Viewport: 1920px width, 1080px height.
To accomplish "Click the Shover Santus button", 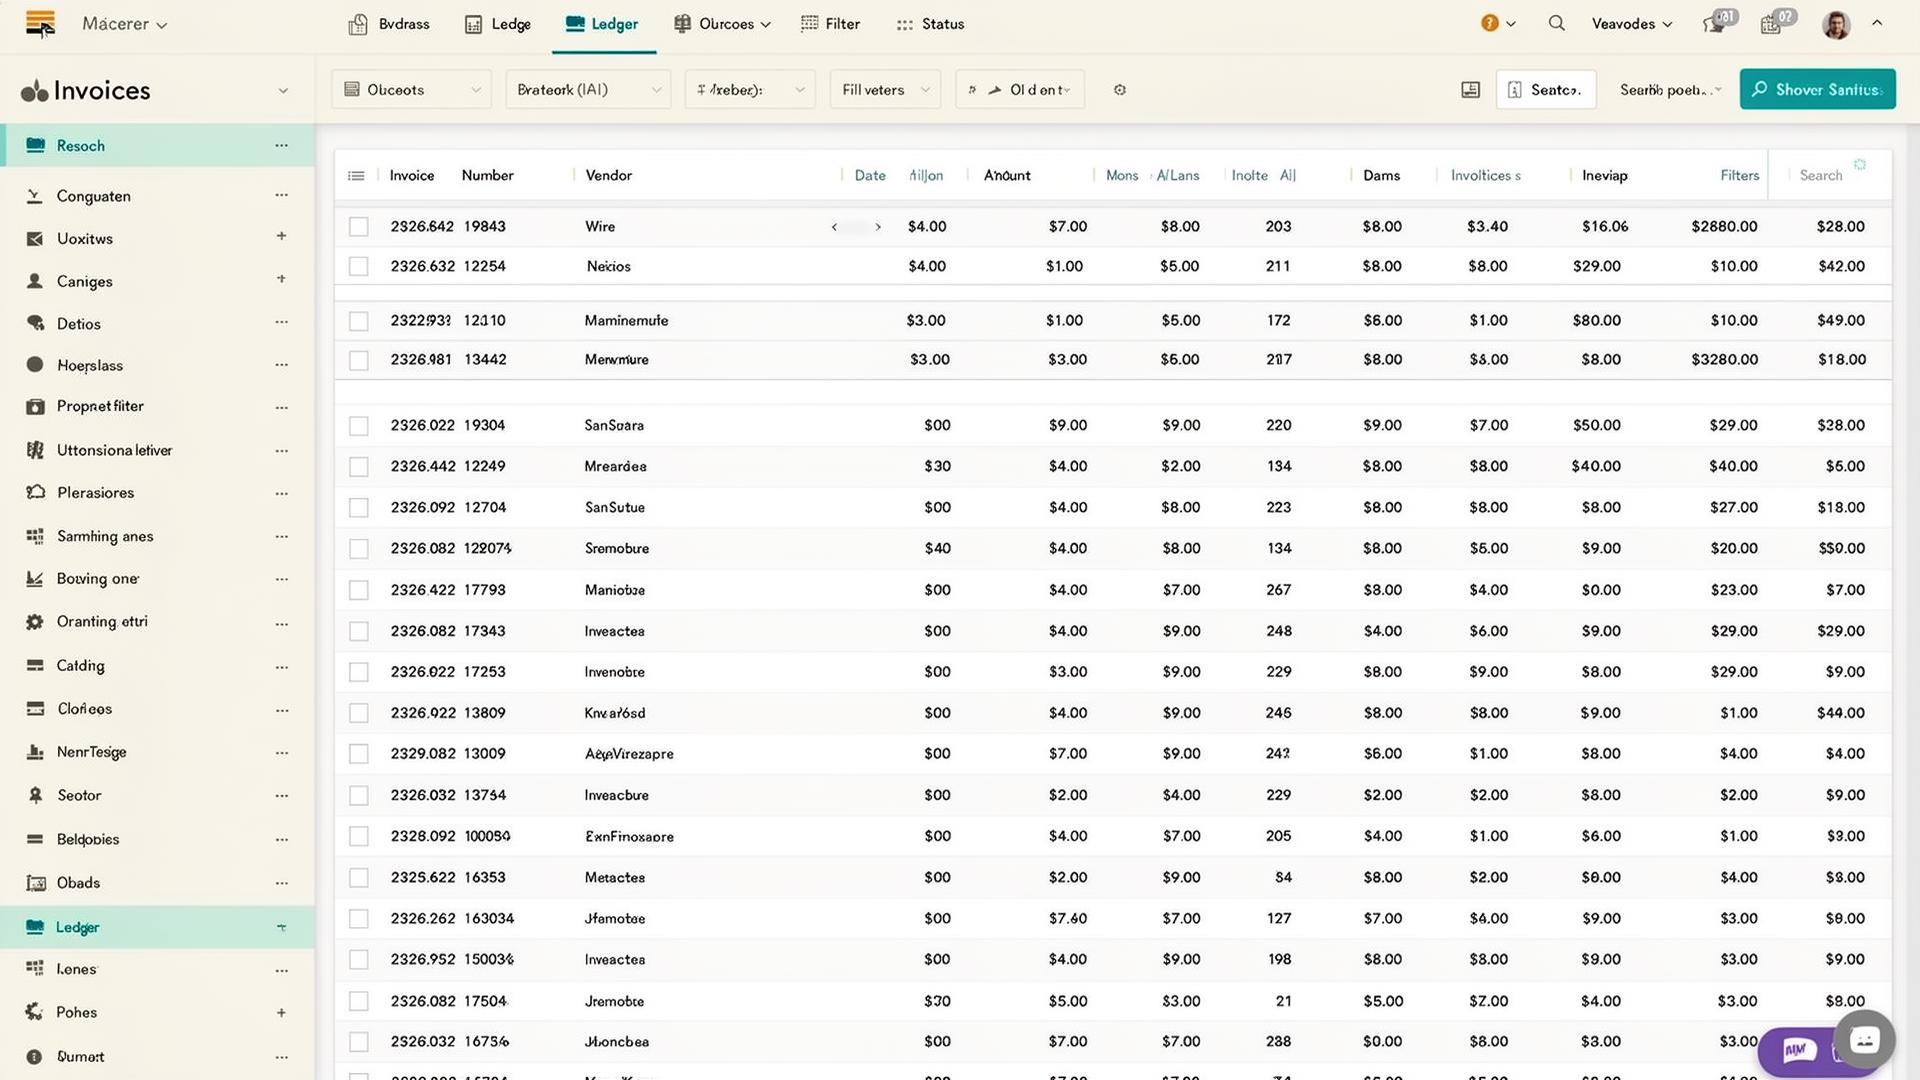I will coord(1817,90).
